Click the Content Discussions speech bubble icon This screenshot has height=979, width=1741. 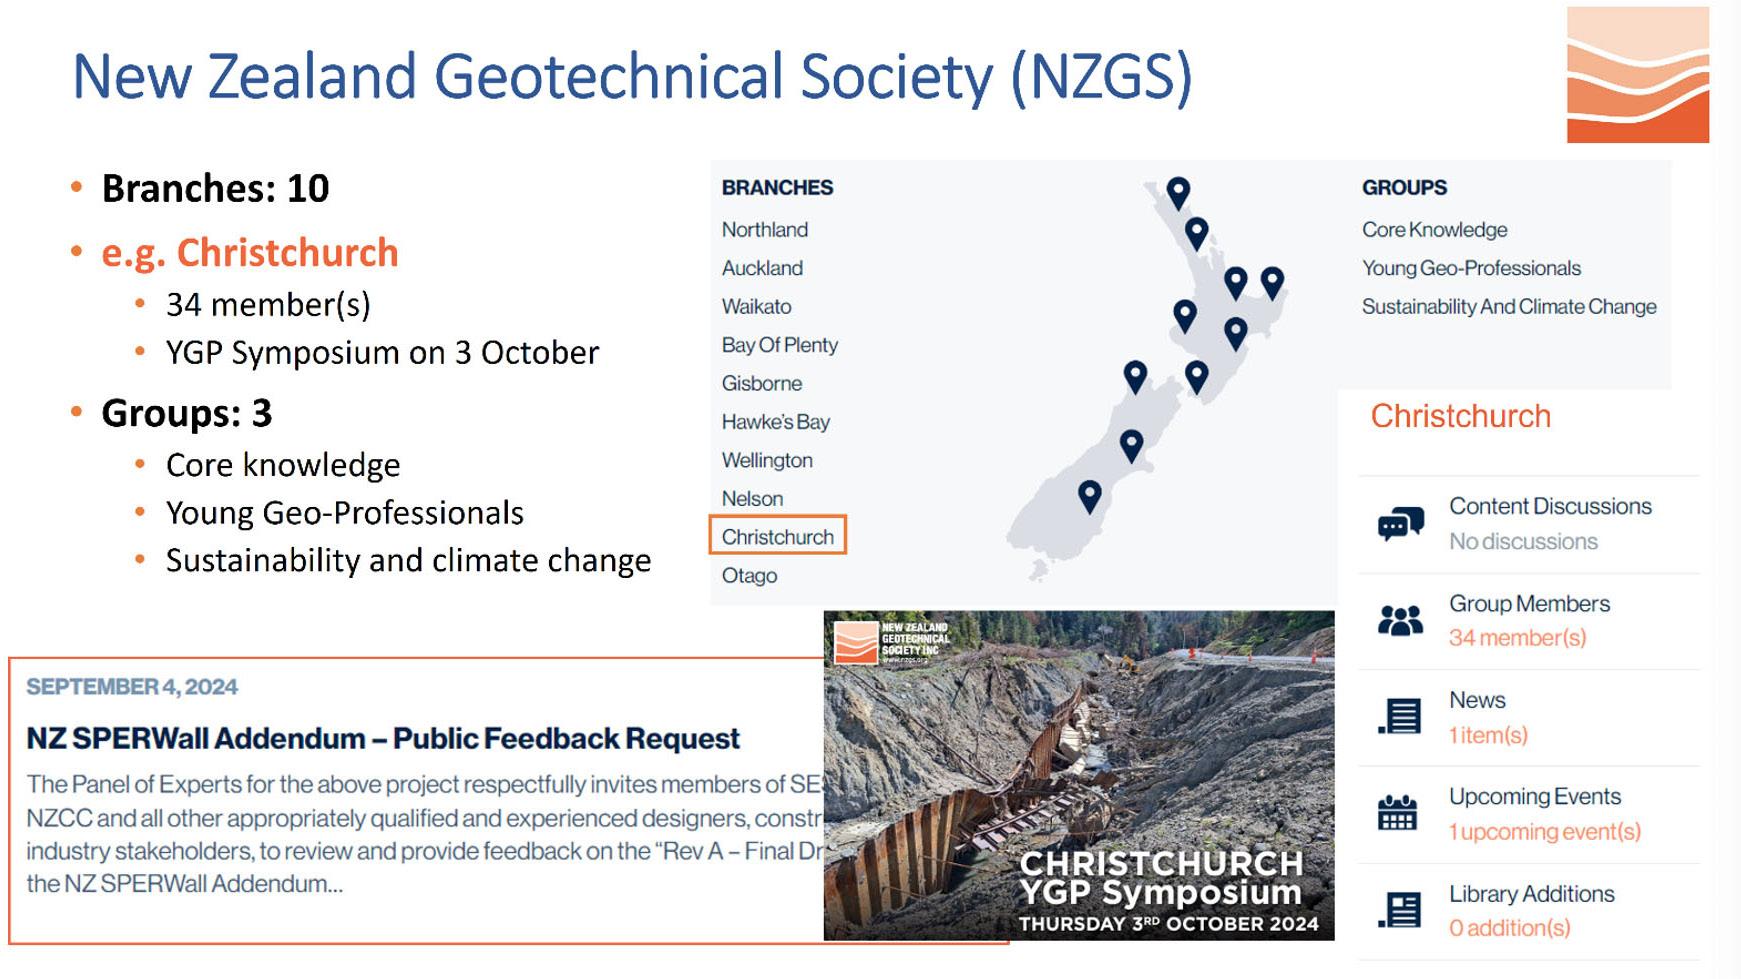coord(1400,523)
